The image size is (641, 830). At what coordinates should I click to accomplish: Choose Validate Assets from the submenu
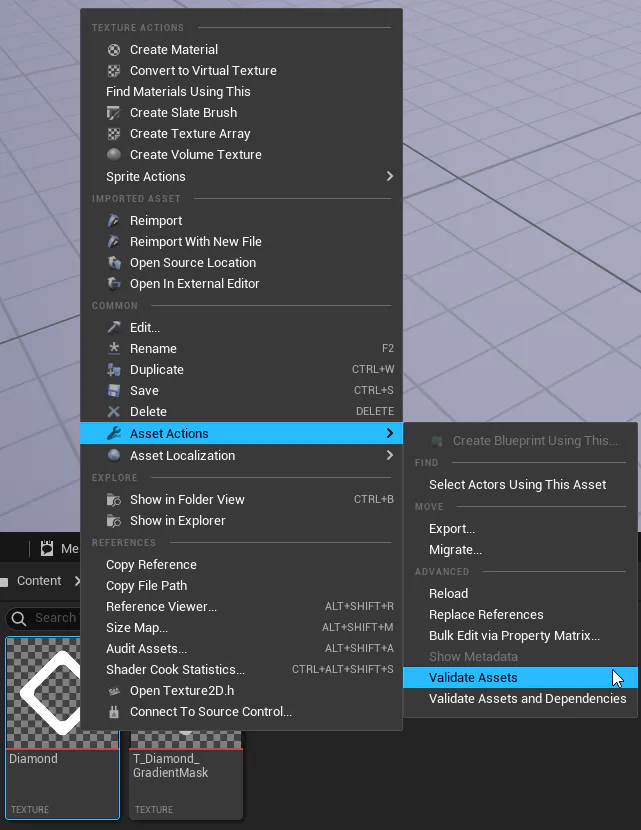473,678
